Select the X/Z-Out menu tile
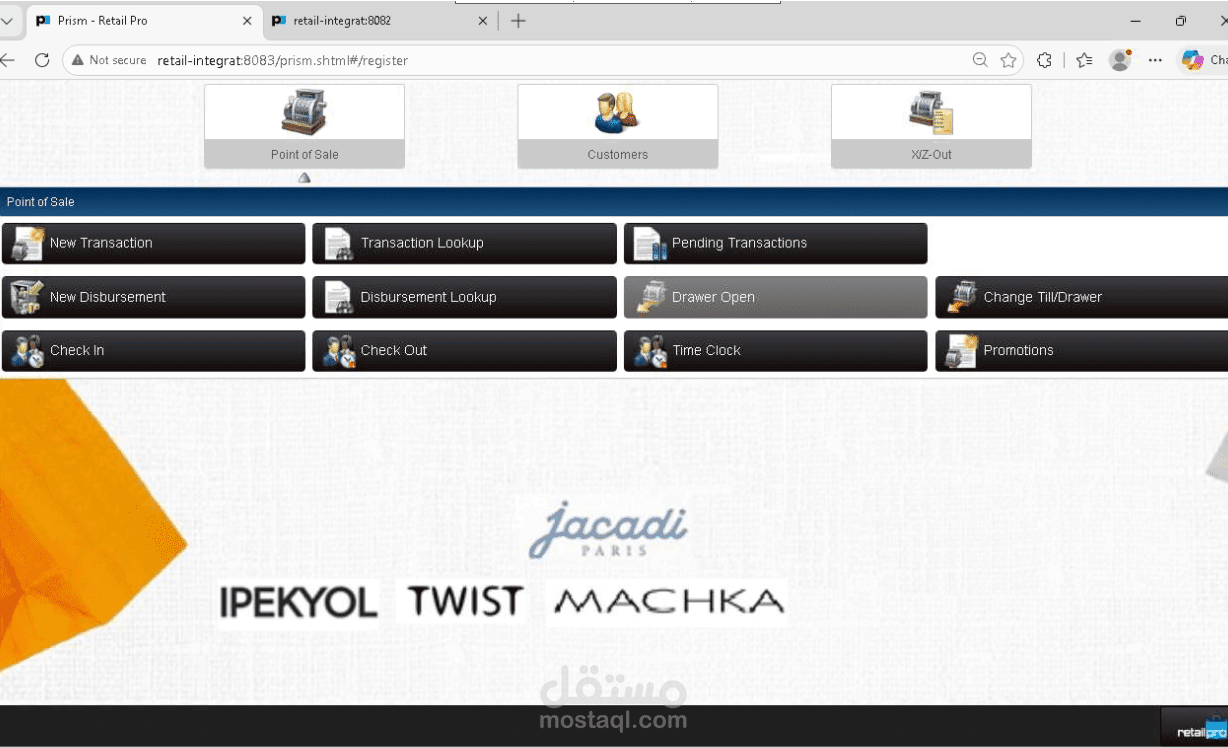 tap(931, 126)
